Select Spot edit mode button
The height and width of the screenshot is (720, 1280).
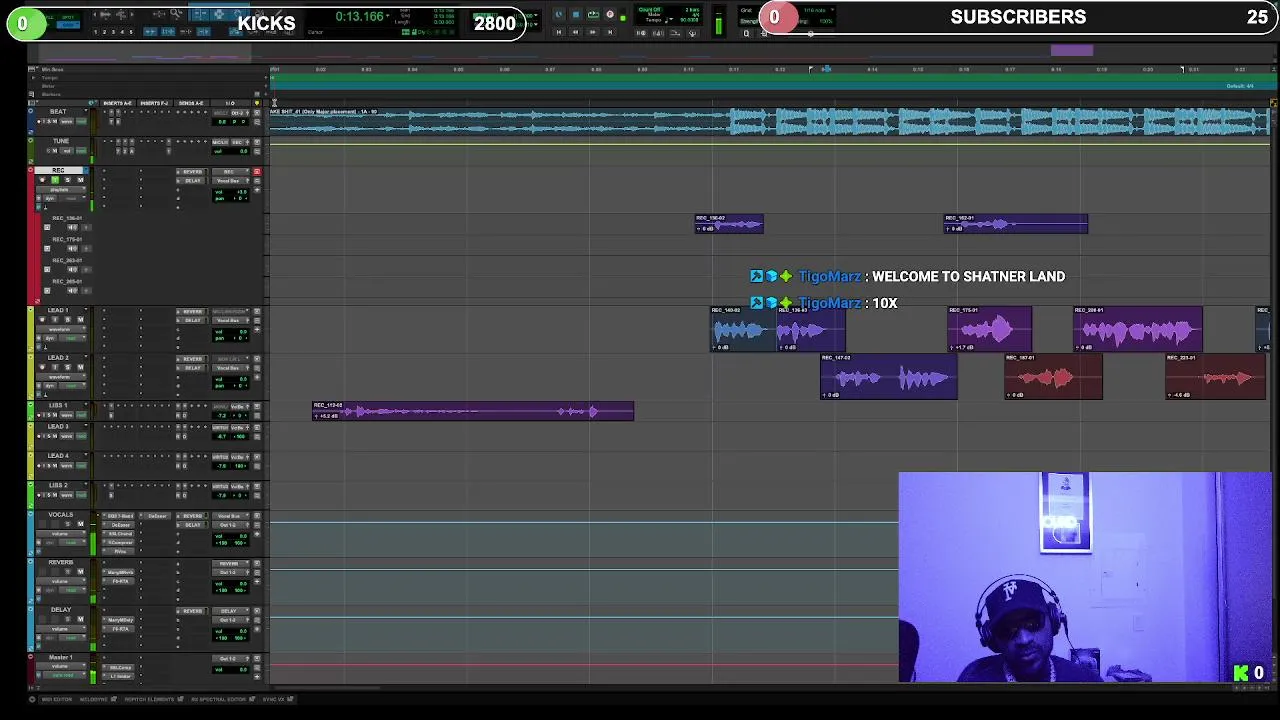(x=68, y=17)
